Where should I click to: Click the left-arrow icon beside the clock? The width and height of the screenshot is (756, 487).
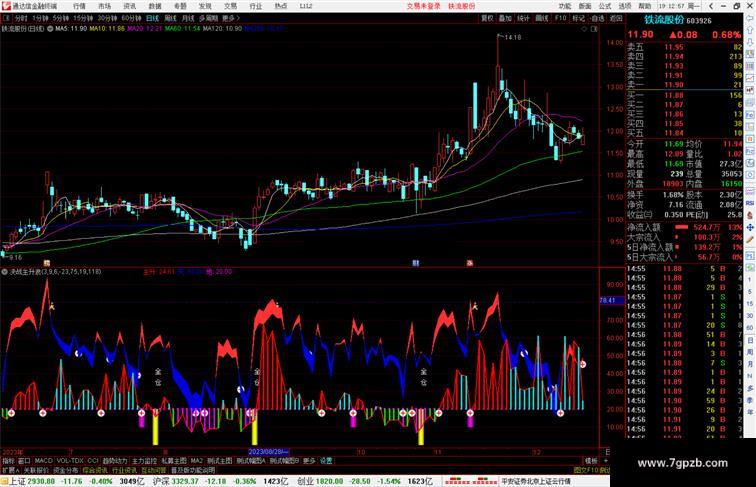(711, 6)
